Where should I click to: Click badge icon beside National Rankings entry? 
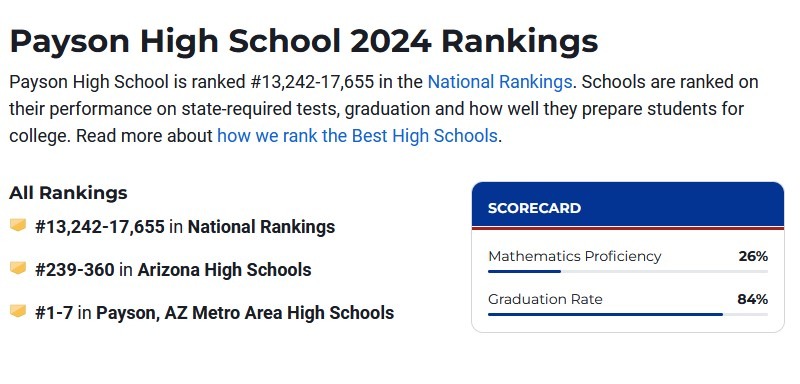(x=18, y=225)
